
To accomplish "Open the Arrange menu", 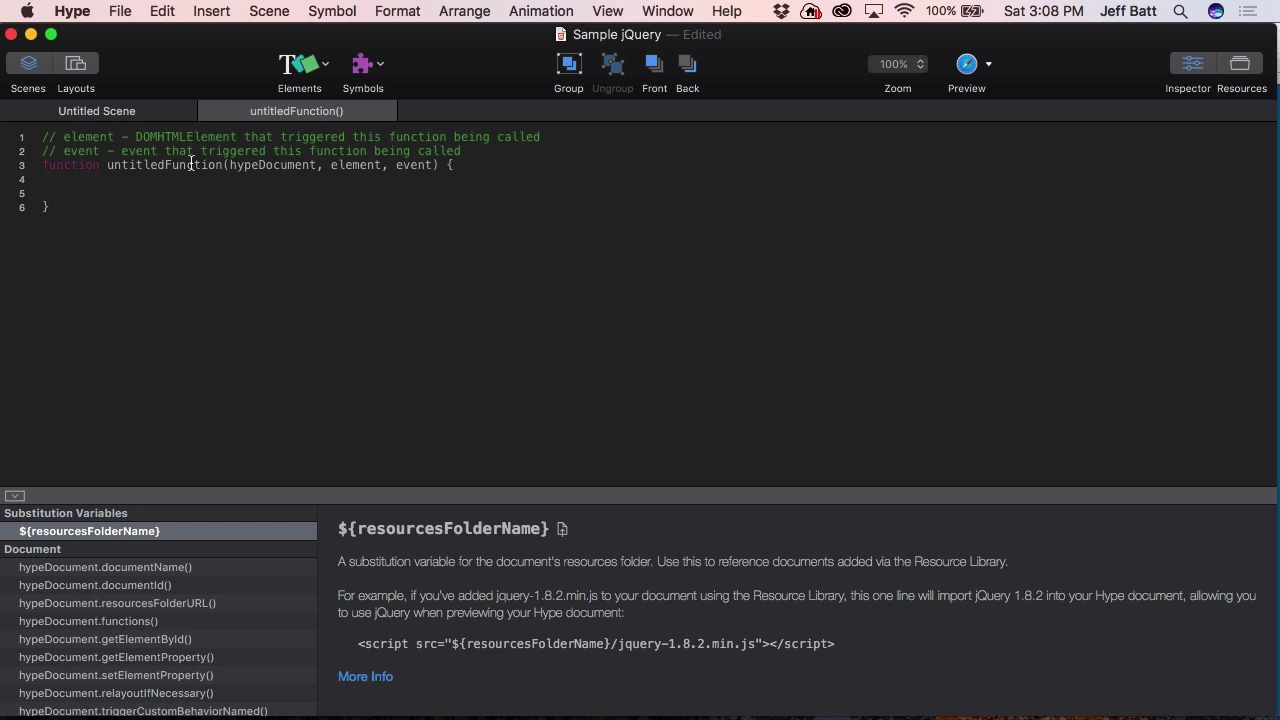I will 465,11.
